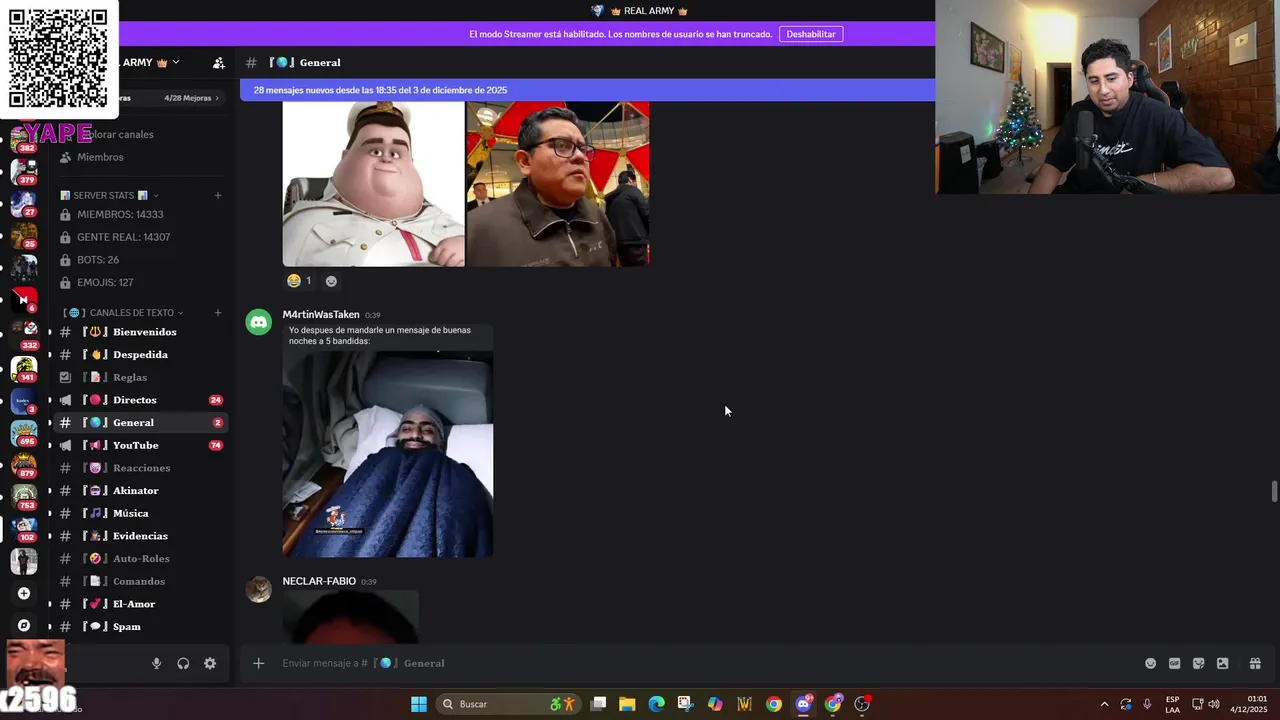Open the BOTS: 26 channel

(x=141, y=260)
